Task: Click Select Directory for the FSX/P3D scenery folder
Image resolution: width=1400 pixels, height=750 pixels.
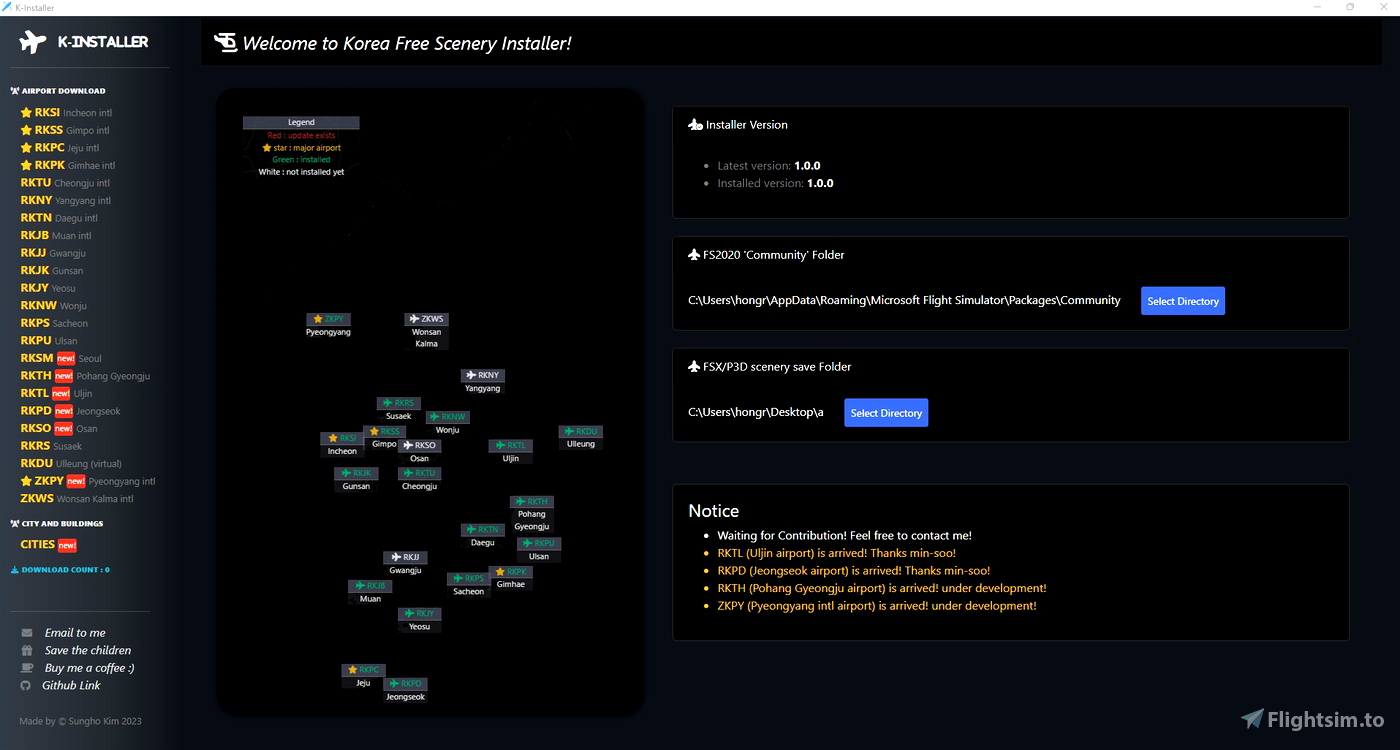Action: point(886,413)
